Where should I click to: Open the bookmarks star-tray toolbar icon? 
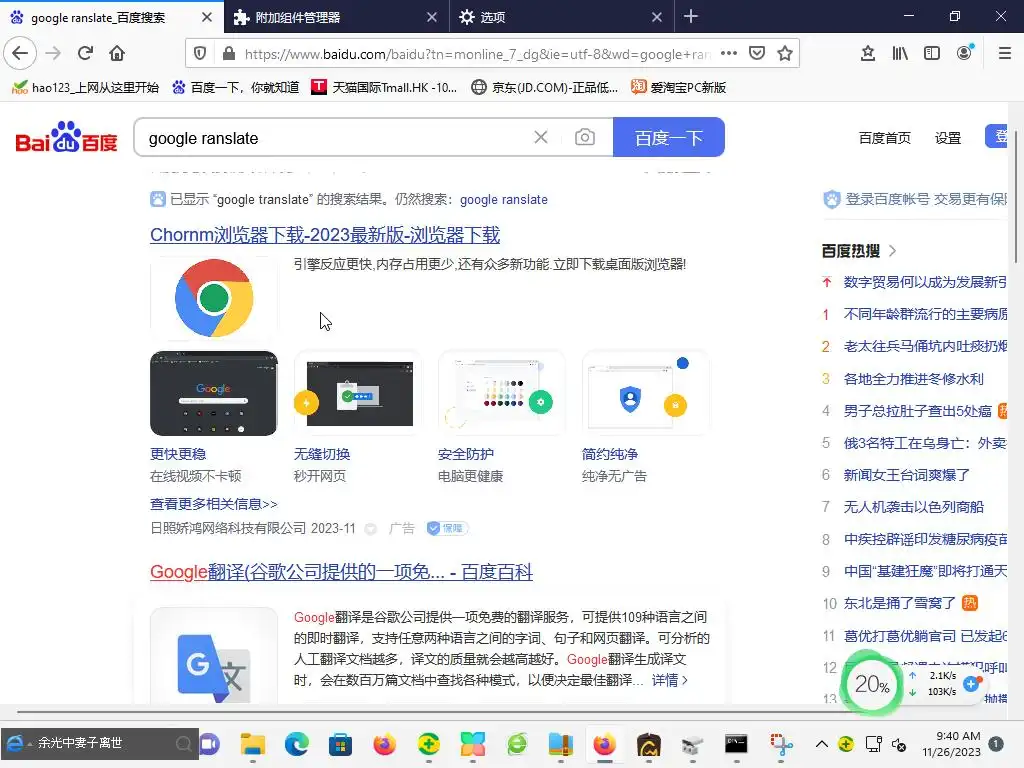point(868,54)
